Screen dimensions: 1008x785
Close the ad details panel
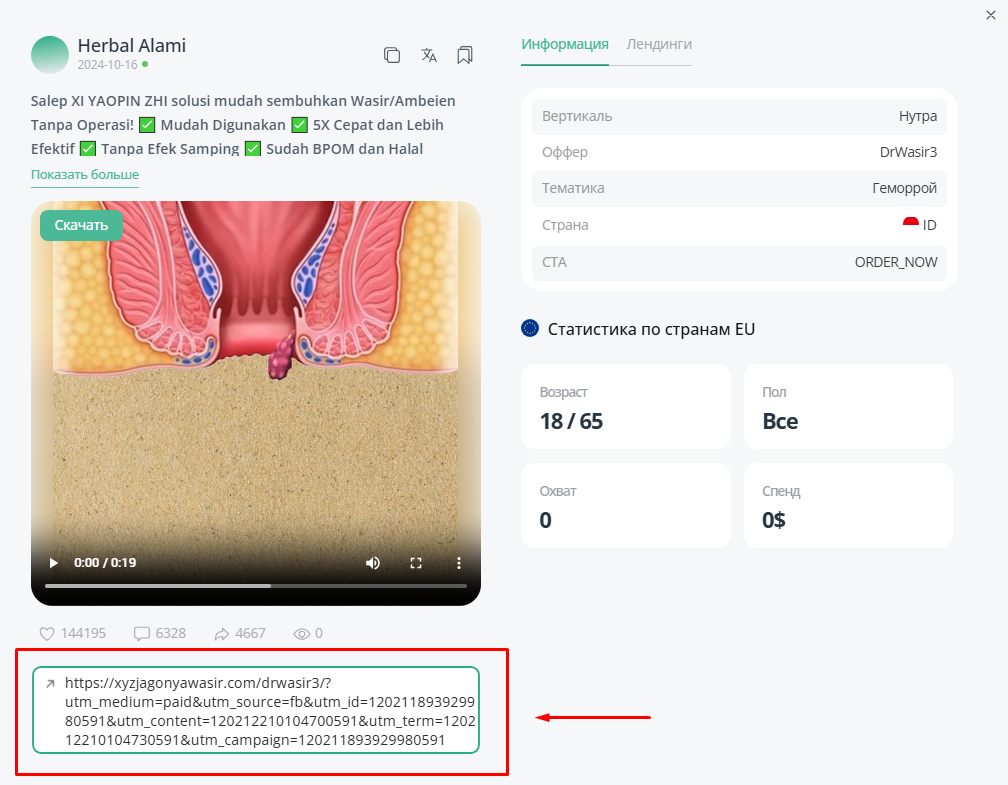tap(991, 15)
